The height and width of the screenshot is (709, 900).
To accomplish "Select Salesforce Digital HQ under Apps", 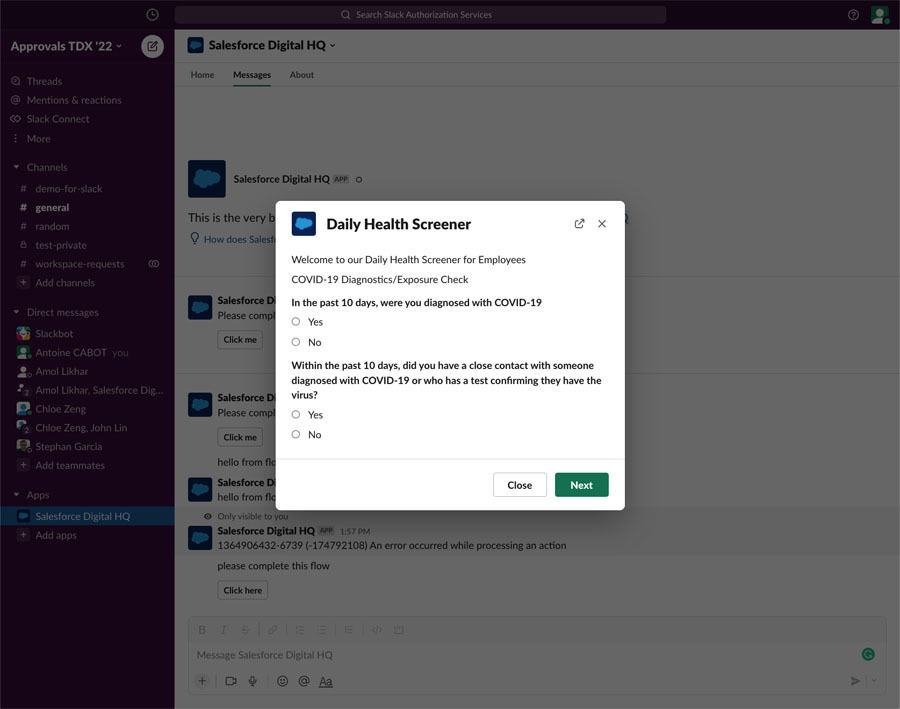I will click(x=87, y=516).
